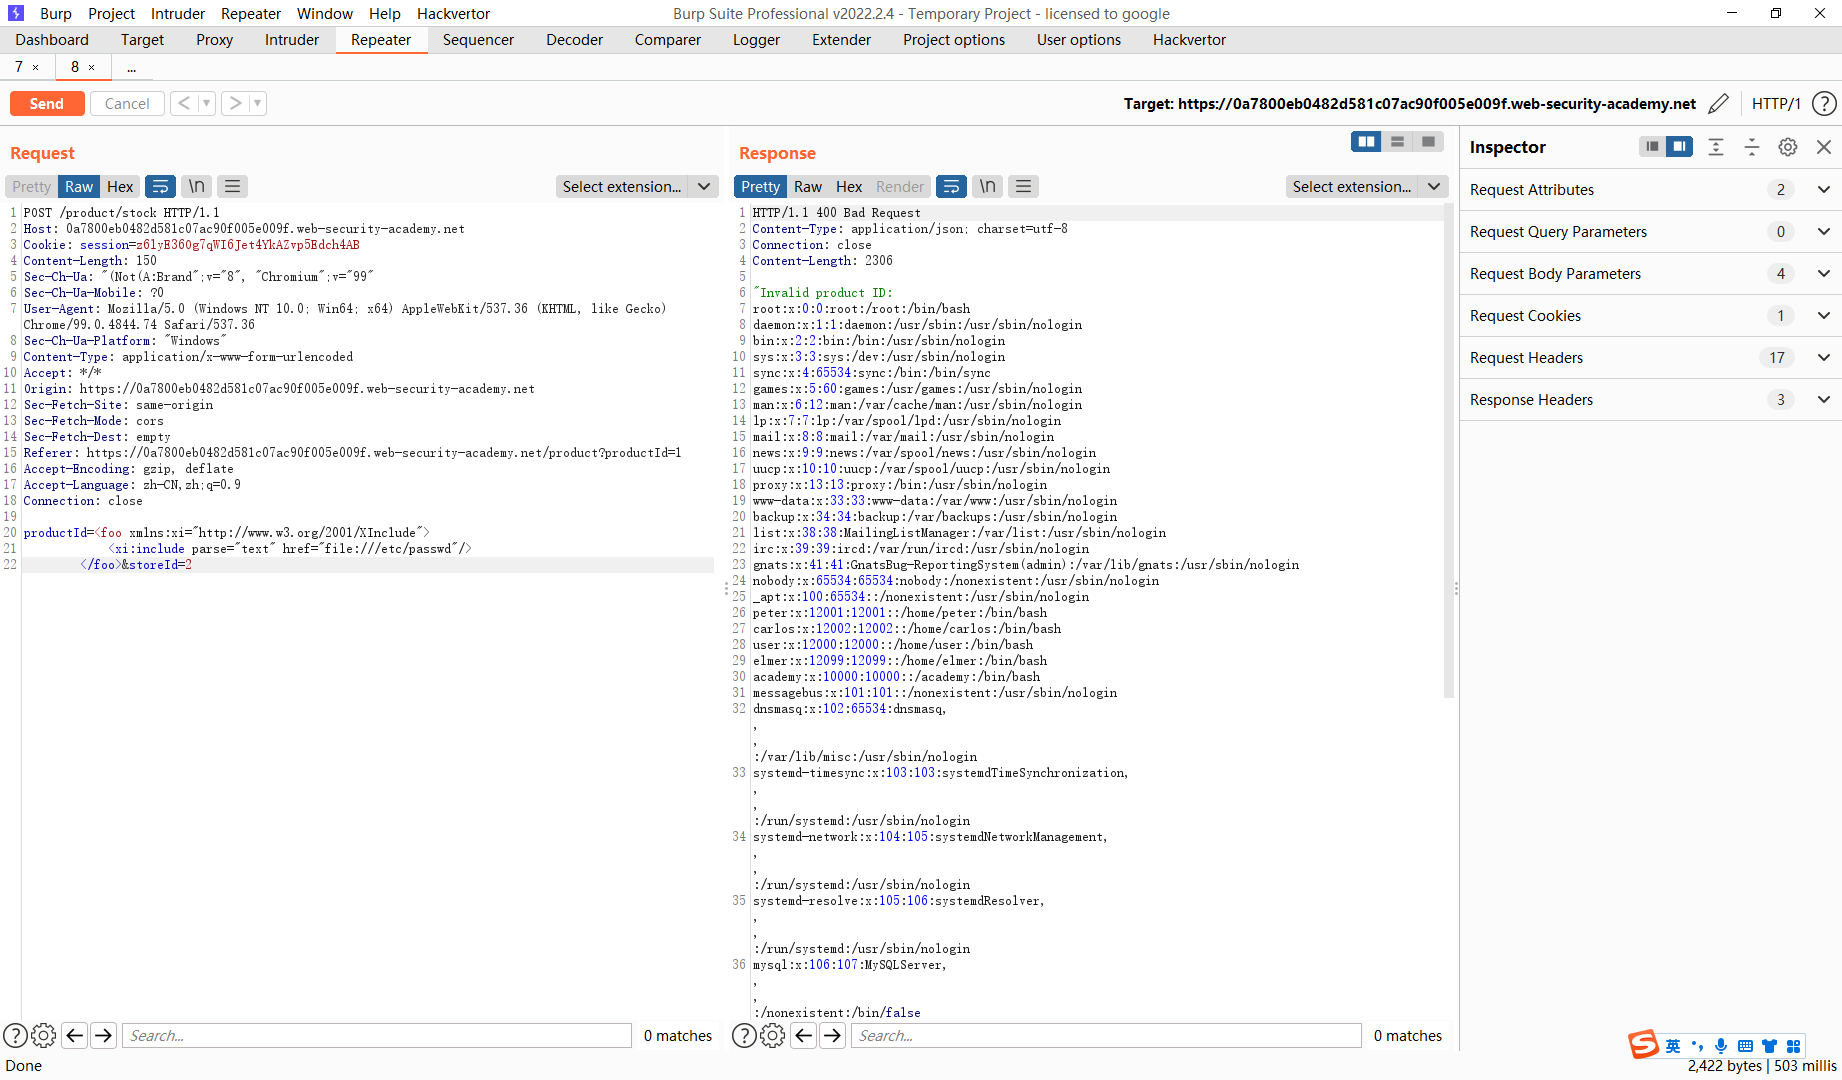Switch the response view to Hex
This screenshot has width=1842, height=1080.
pos(848,186)
